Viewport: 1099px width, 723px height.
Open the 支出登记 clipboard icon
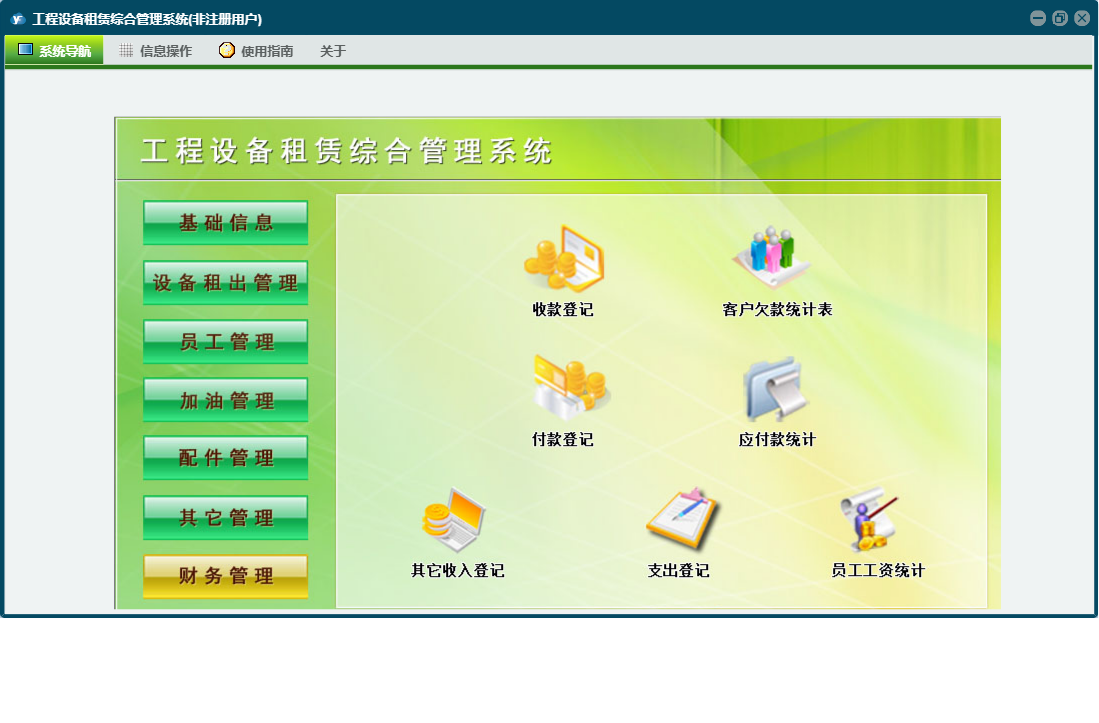coord(682,518)
